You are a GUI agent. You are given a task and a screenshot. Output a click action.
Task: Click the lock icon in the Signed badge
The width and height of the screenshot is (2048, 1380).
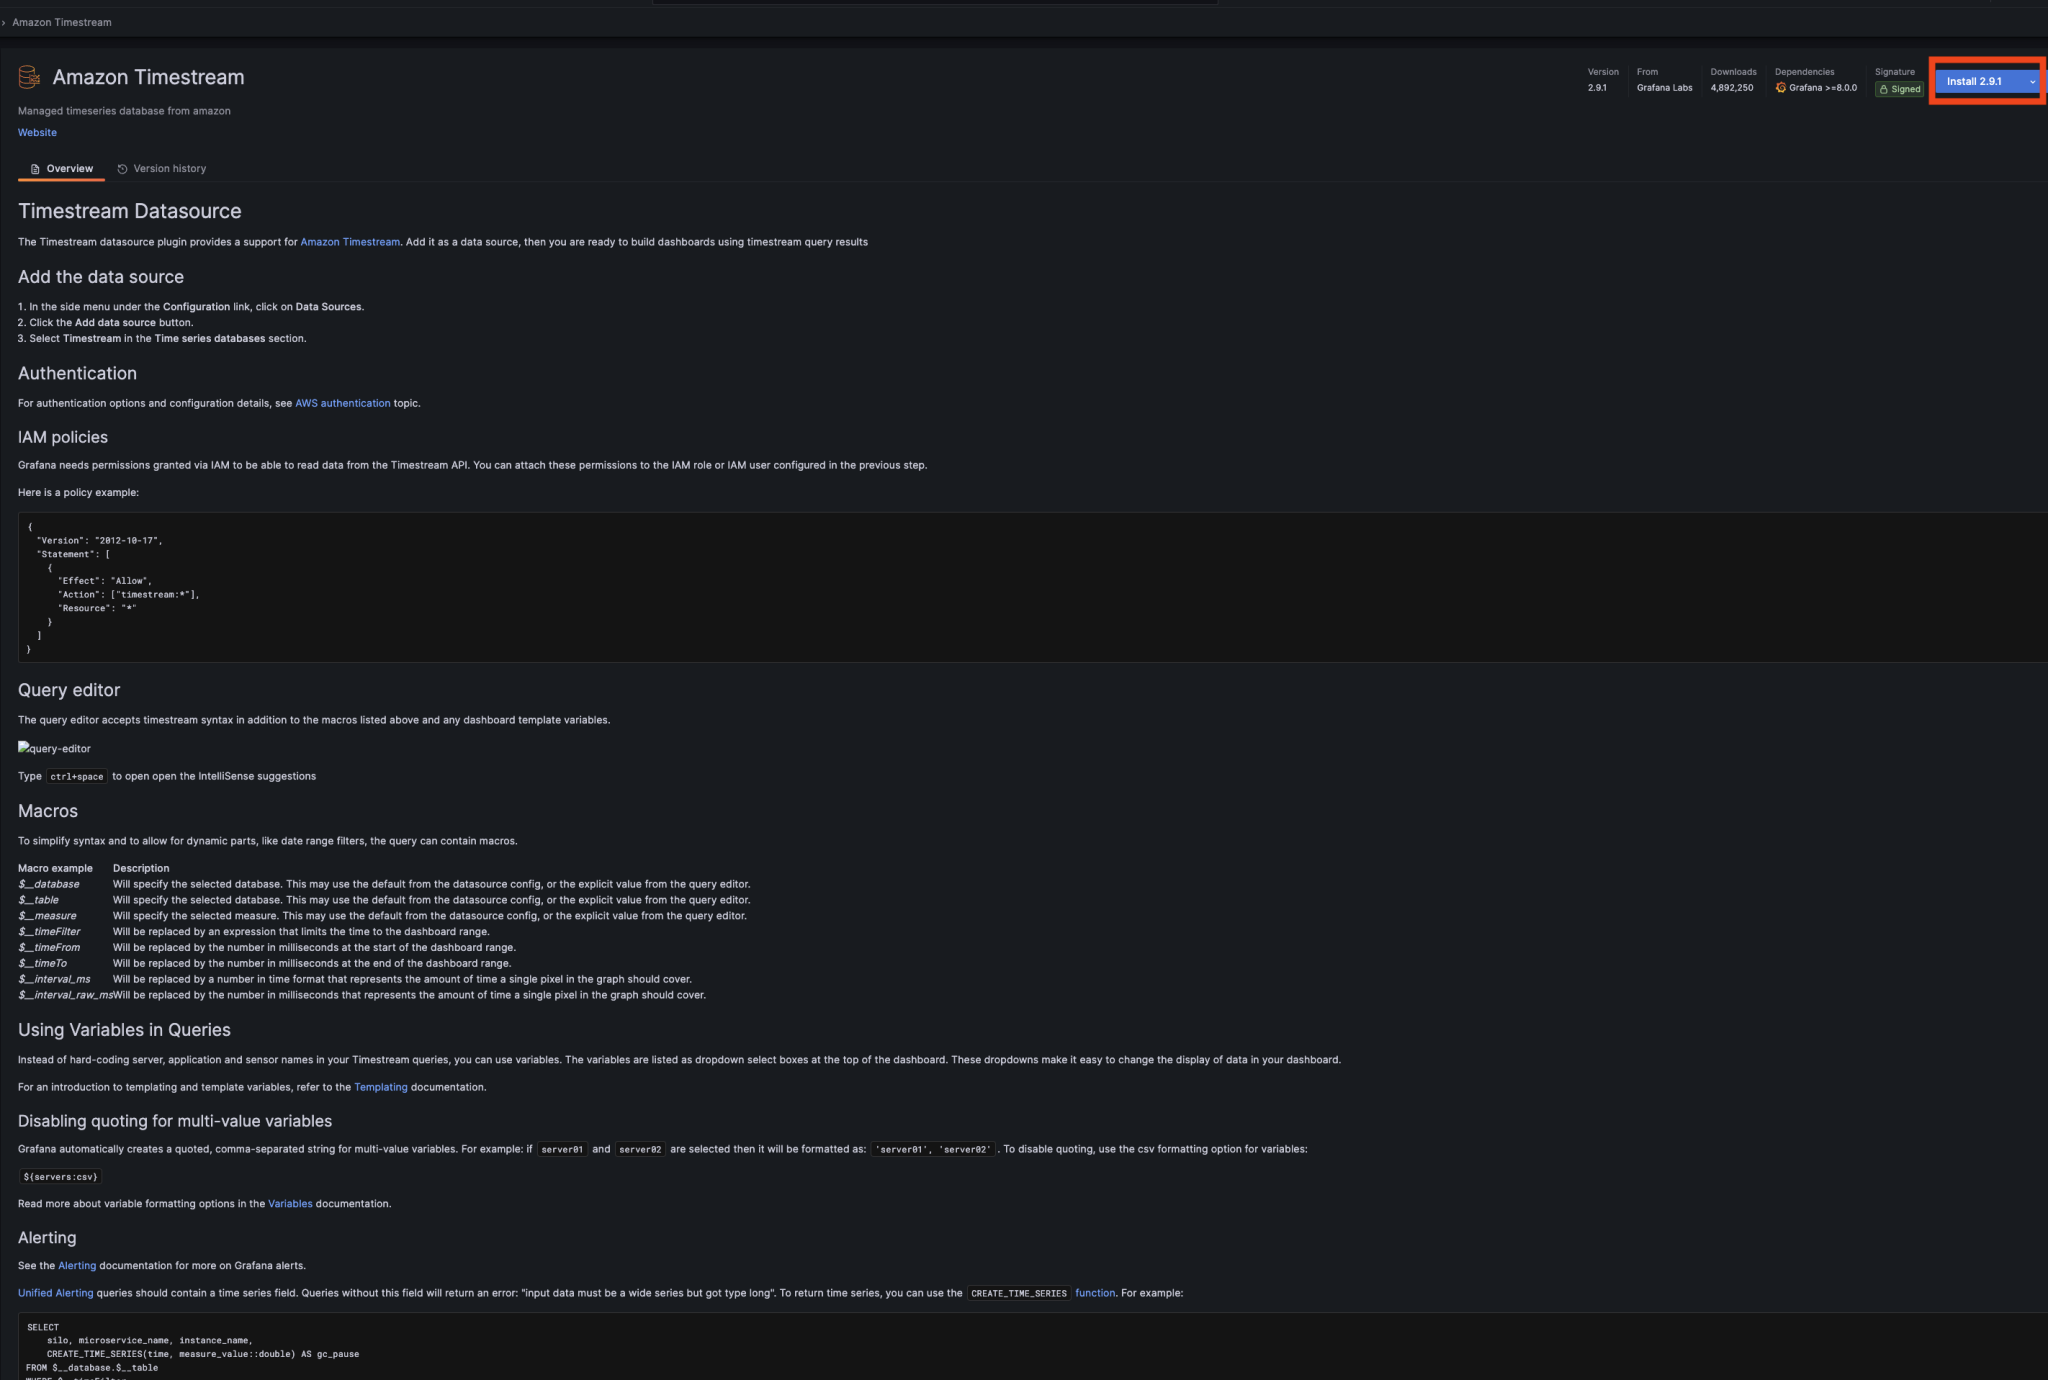tap(1884, 89)
